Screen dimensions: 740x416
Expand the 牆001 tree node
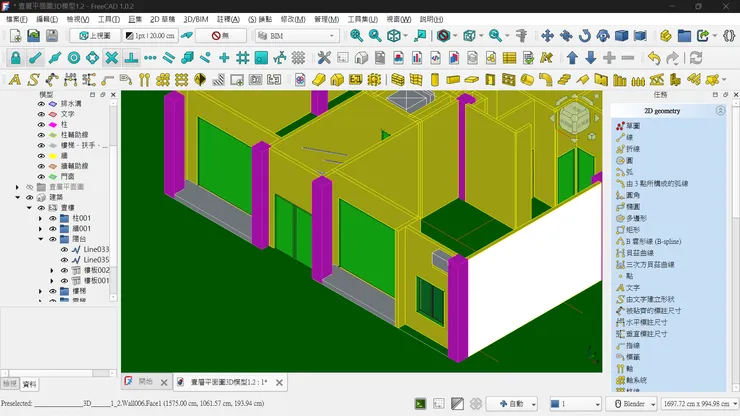click(x=40, y=229)
